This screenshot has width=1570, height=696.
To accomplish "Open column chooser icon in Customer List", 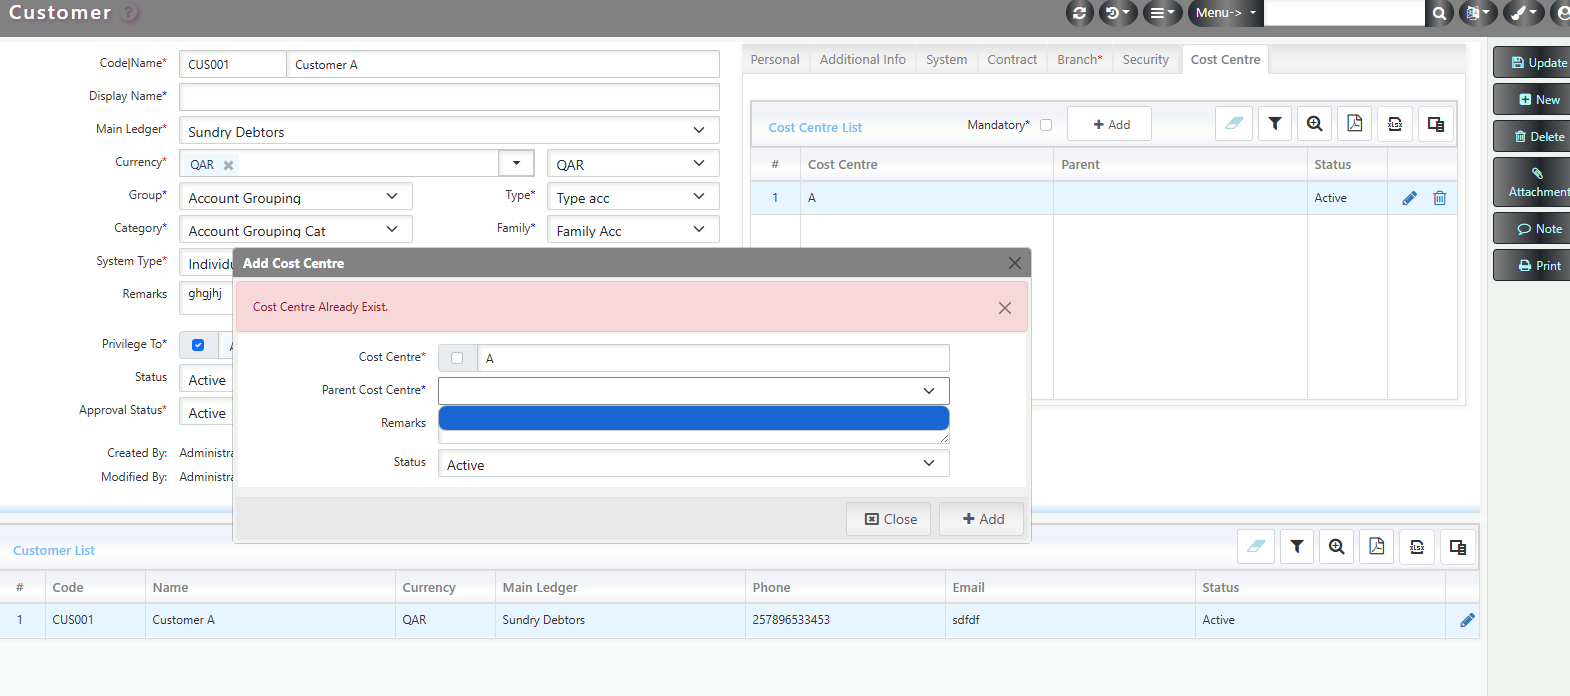I will coord(1458,546).
